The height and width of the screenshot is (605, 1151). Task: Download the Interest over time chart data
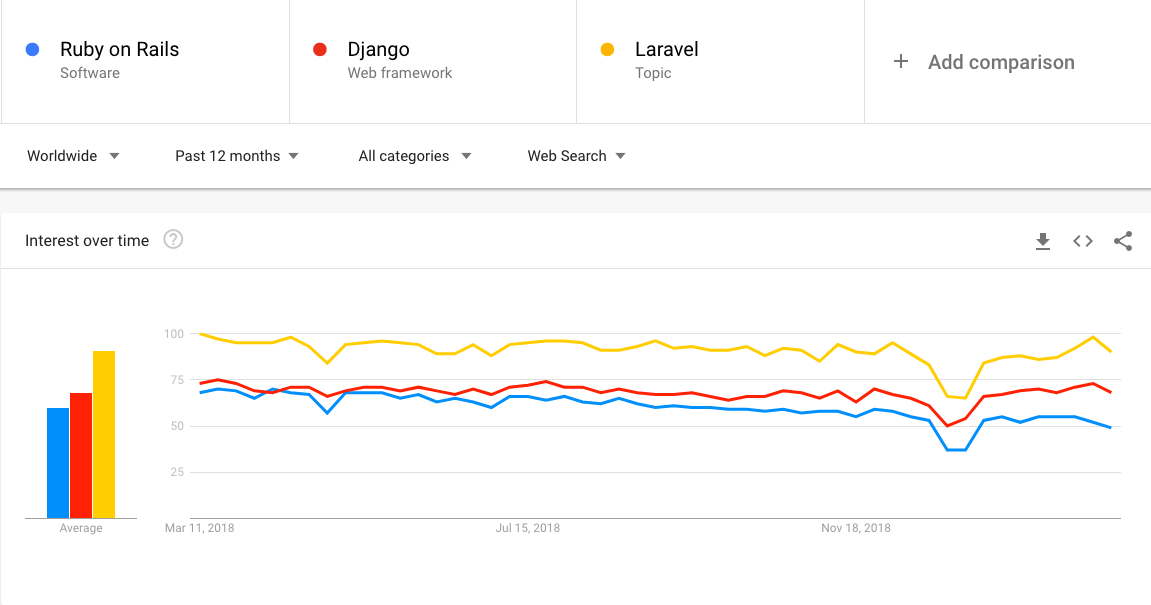[x=1043, y=241]
